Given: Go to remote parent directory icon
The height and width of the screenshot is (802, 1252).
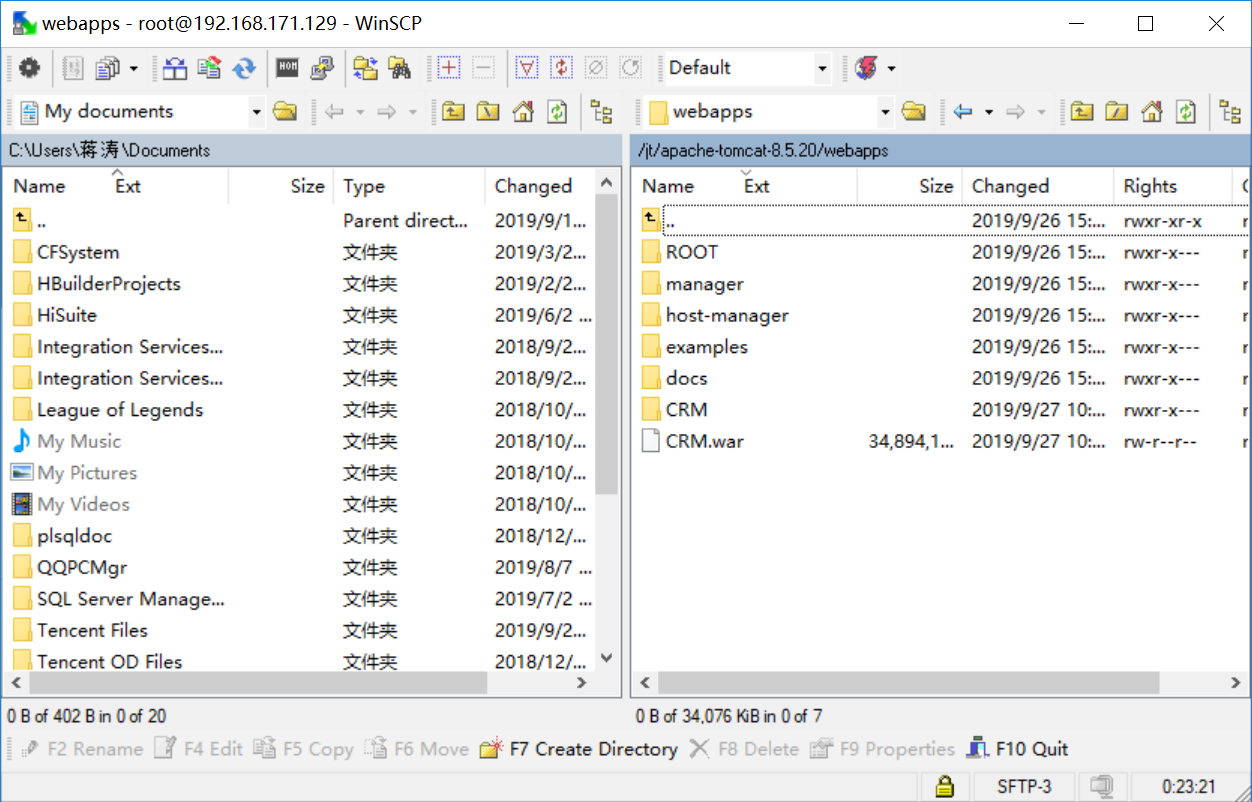Looking at the screenshot, I should point(1081,111).
